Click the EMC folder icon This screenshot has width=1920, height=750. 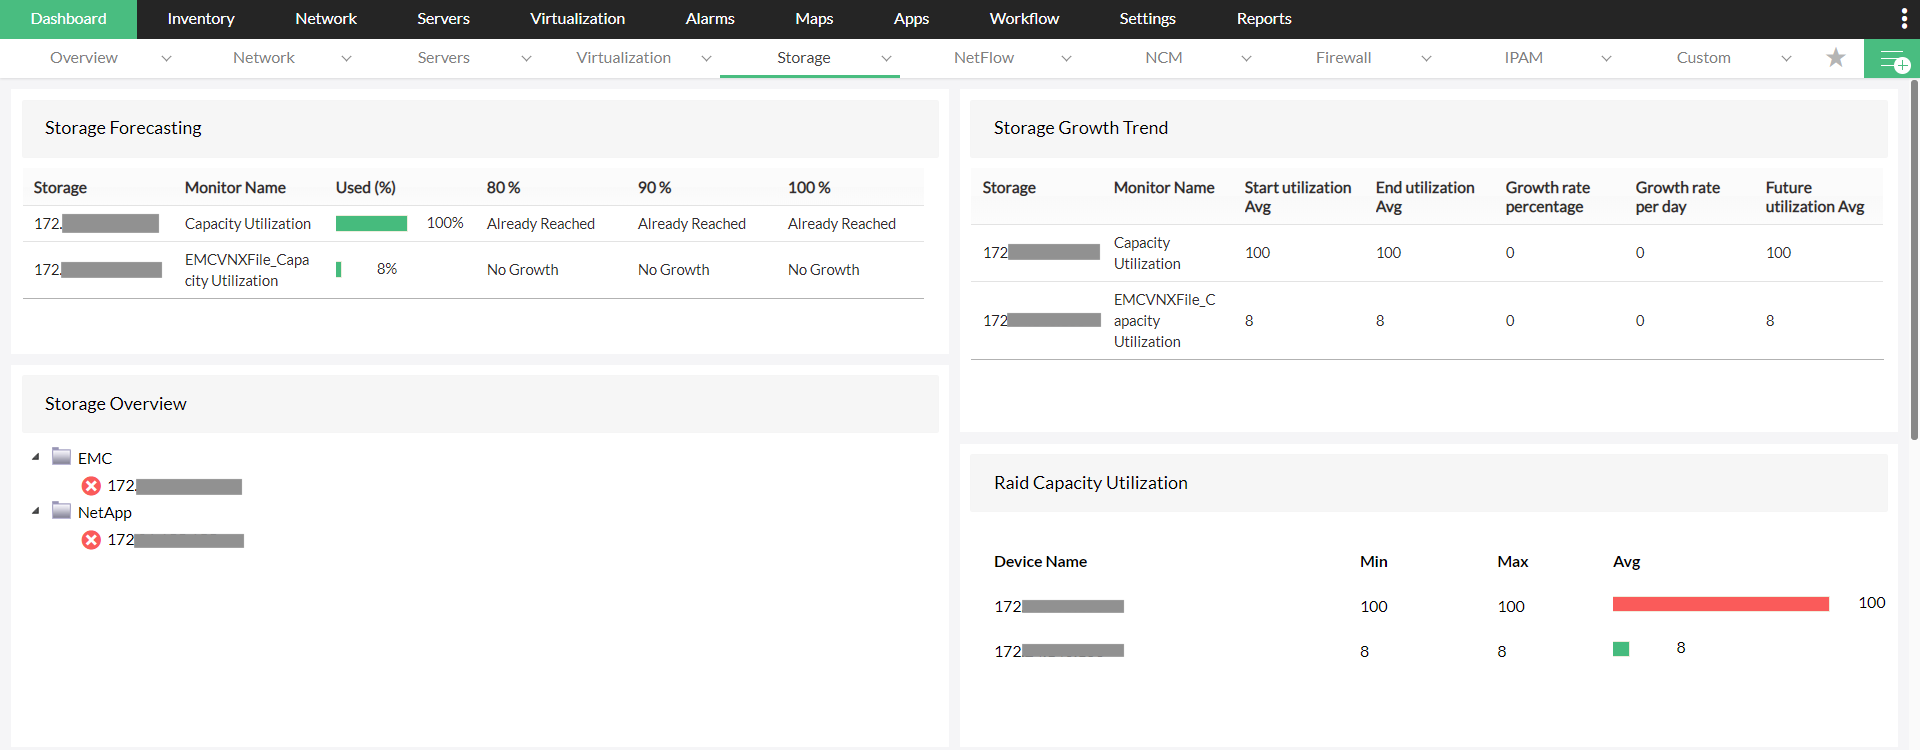[x=62, y=457]
